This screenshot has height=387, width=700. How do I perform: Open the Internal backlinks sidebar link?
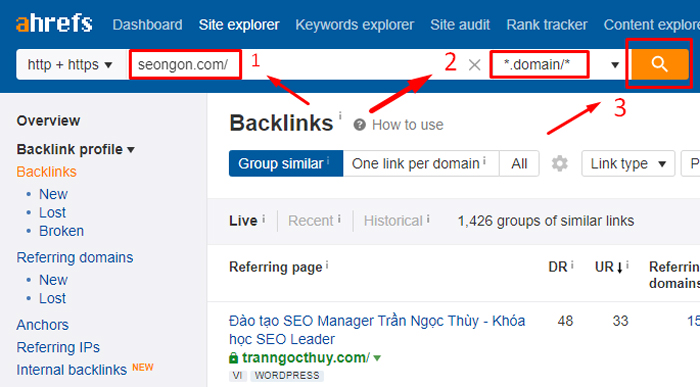[x=71, y=370]
